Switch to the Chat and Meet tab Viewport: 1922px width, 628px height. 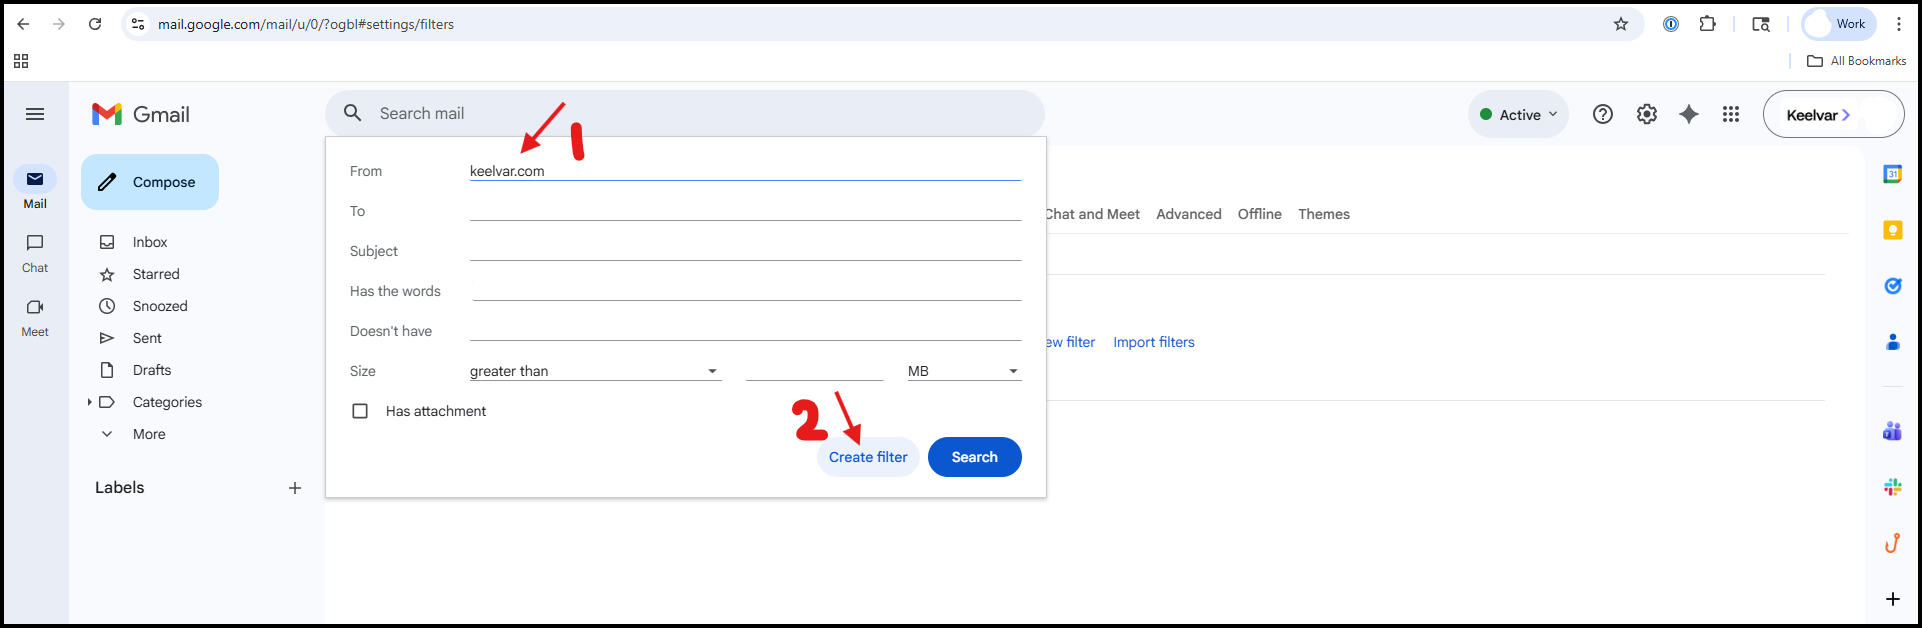(x=1093, y=214)
